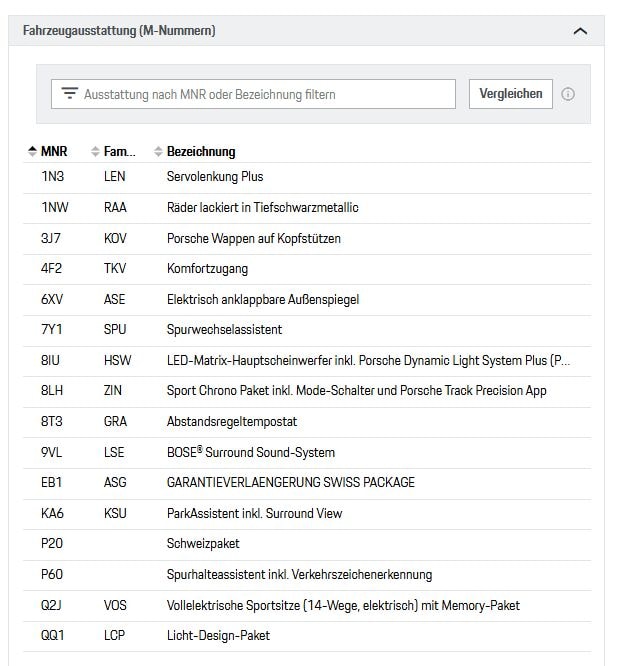Select MNR cell 8IU
This screenshot has height=666, width=628.
pyautogui.click(x=51, y=361)
